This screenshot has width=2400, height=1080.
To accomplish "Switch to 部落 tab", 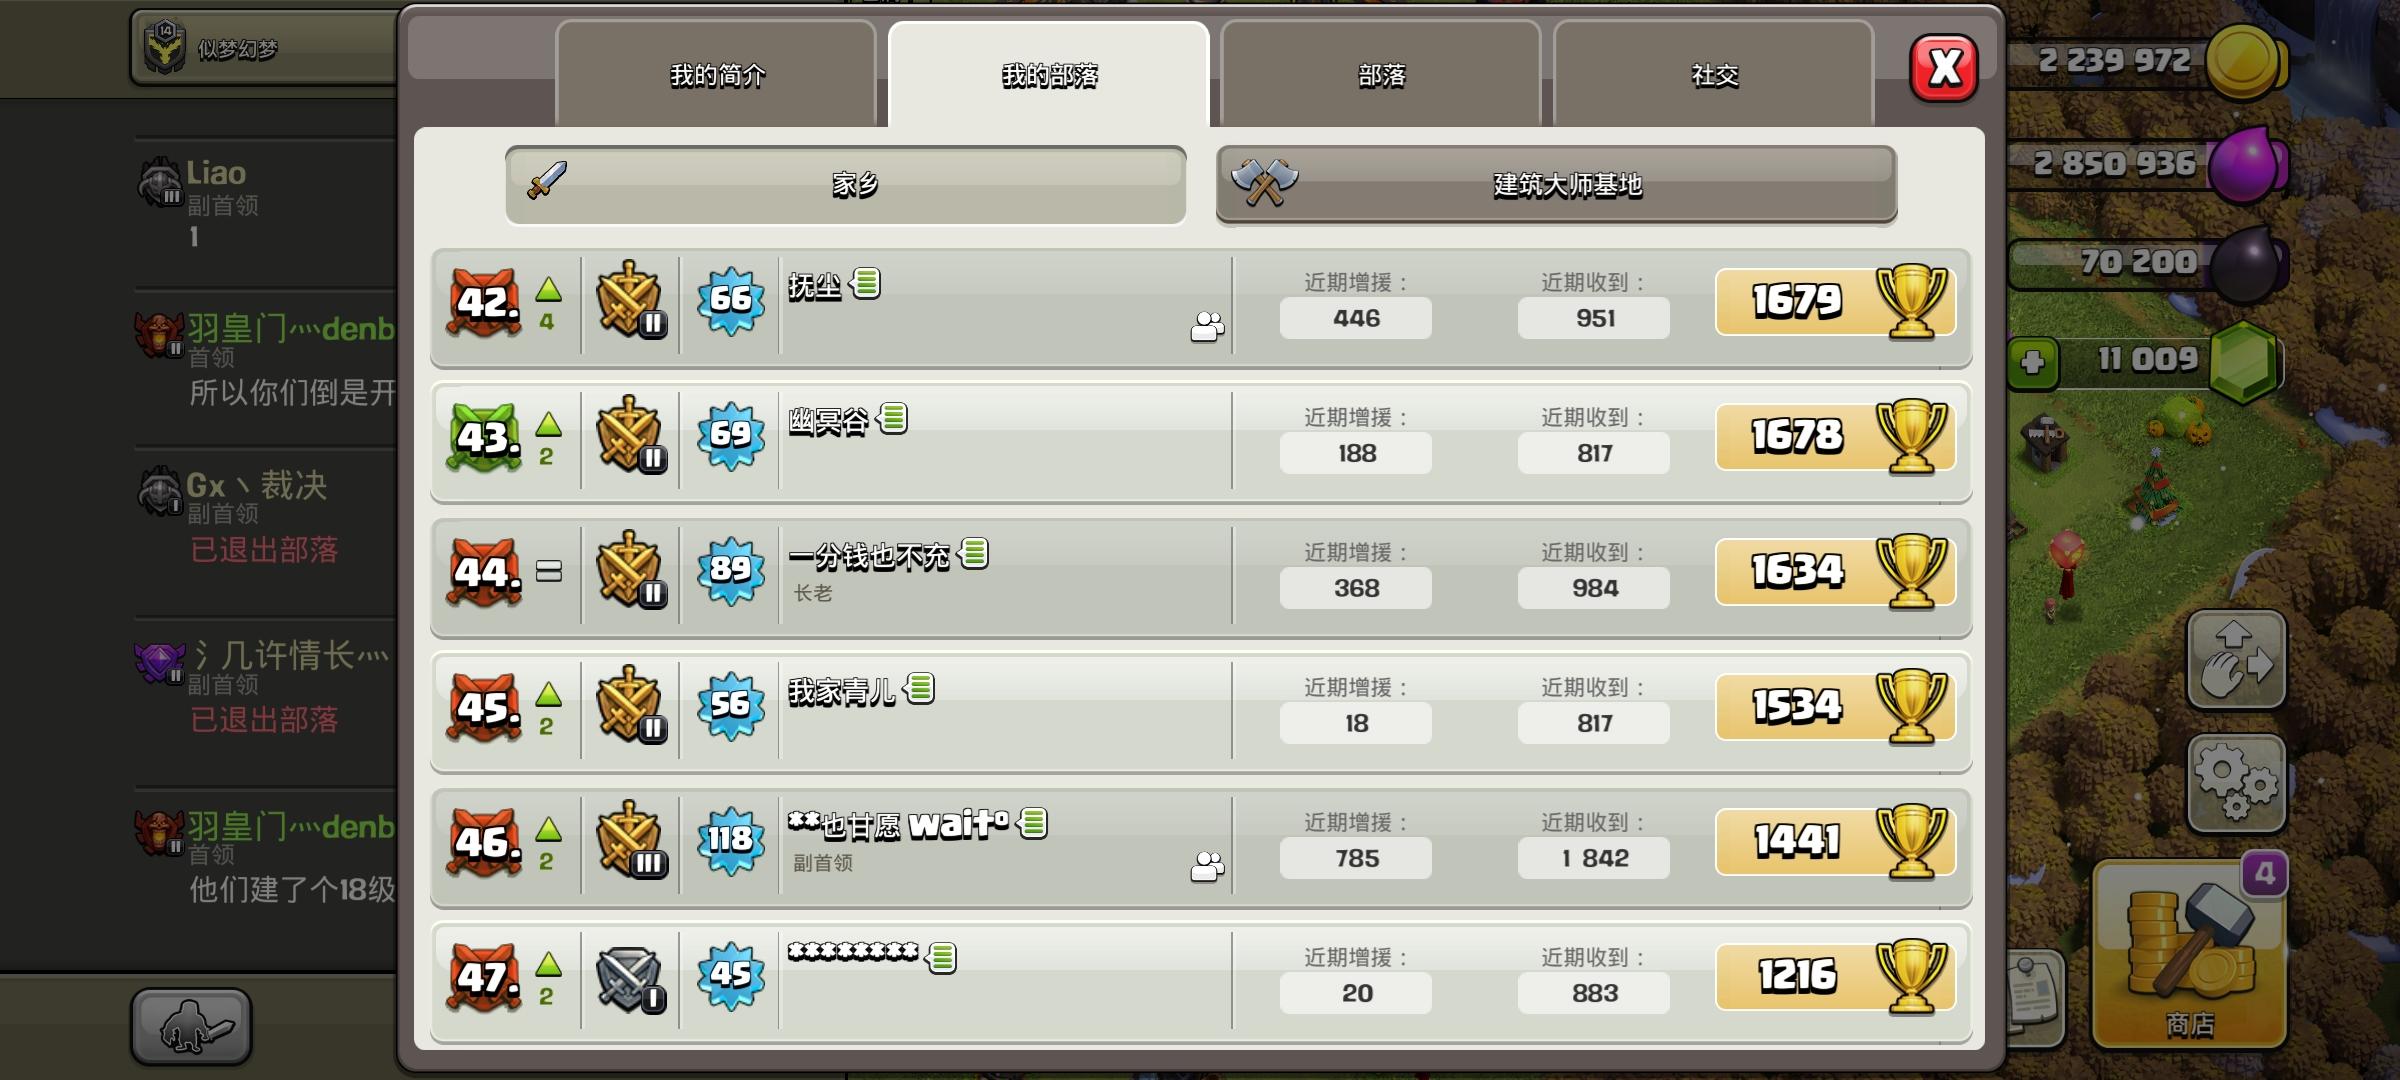I will pyautogui.click(x=1381, y=75).
